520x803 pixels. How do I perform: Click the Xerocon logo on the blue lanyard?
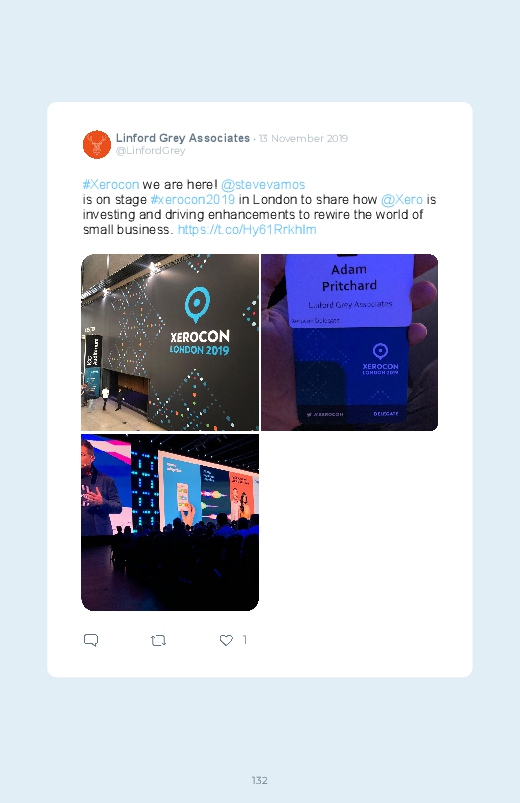pyautogui.click(x=380, y=360)
